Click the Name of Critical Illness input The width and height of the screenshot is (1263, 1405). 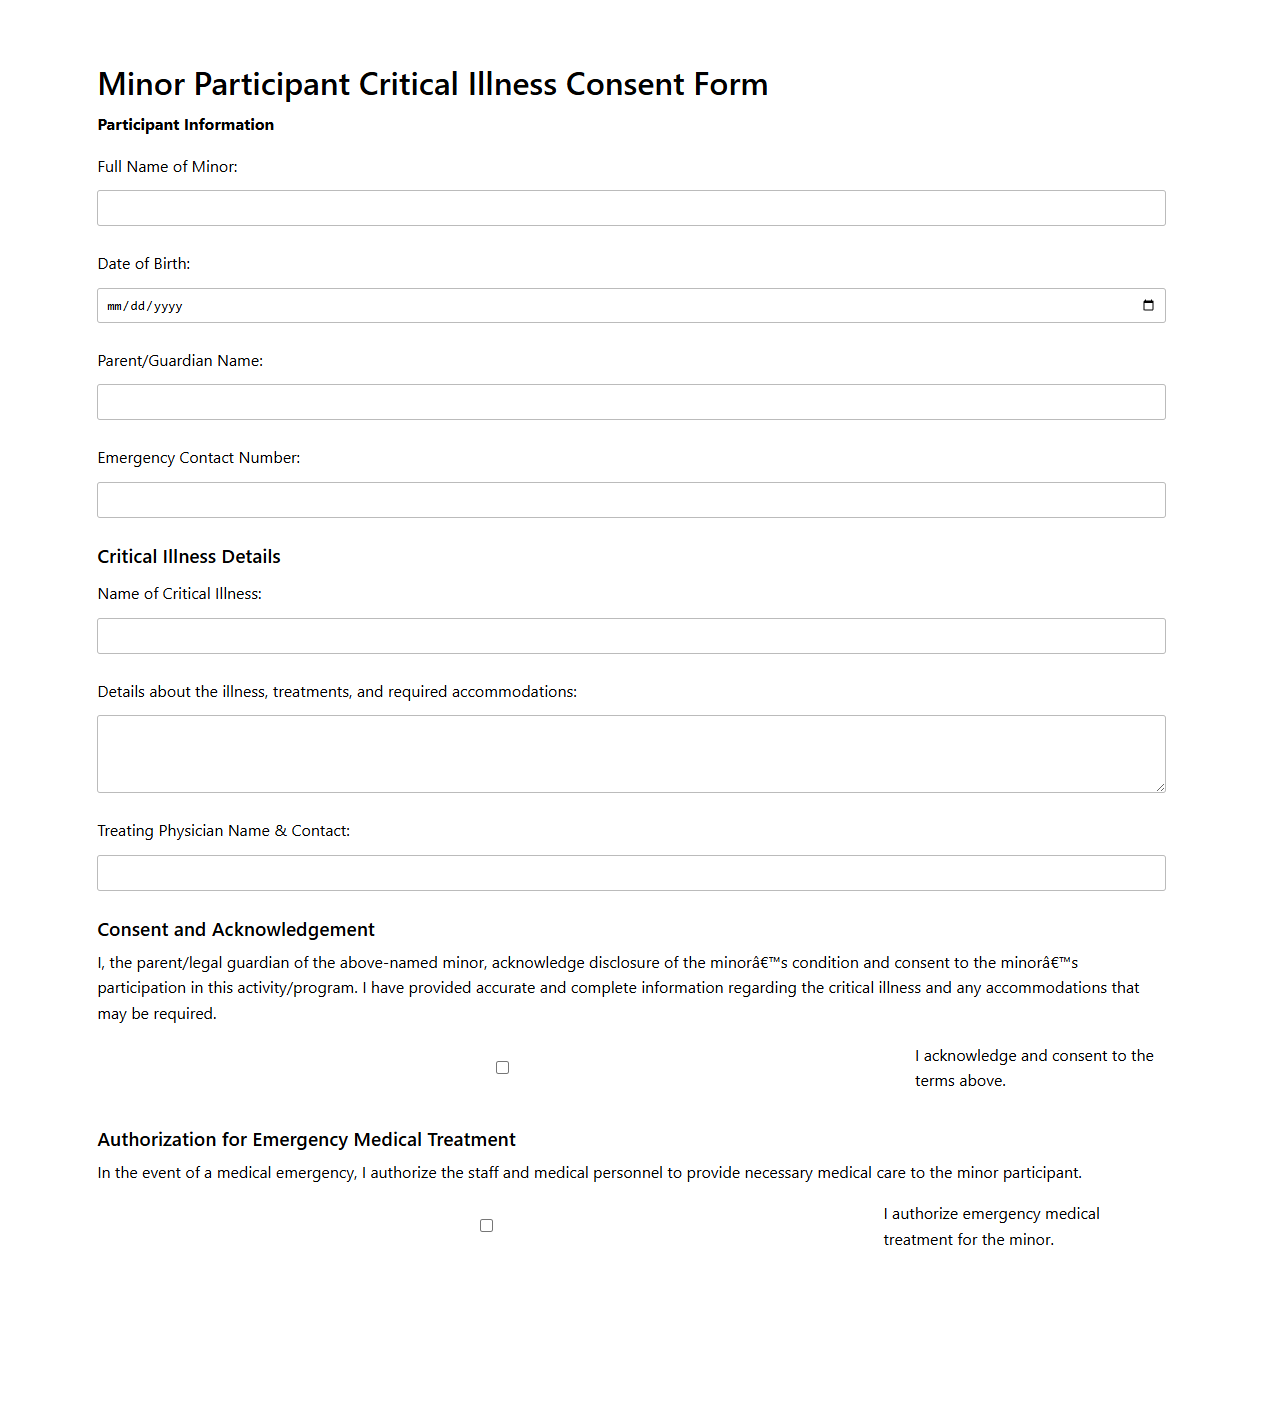click(631, 635)
